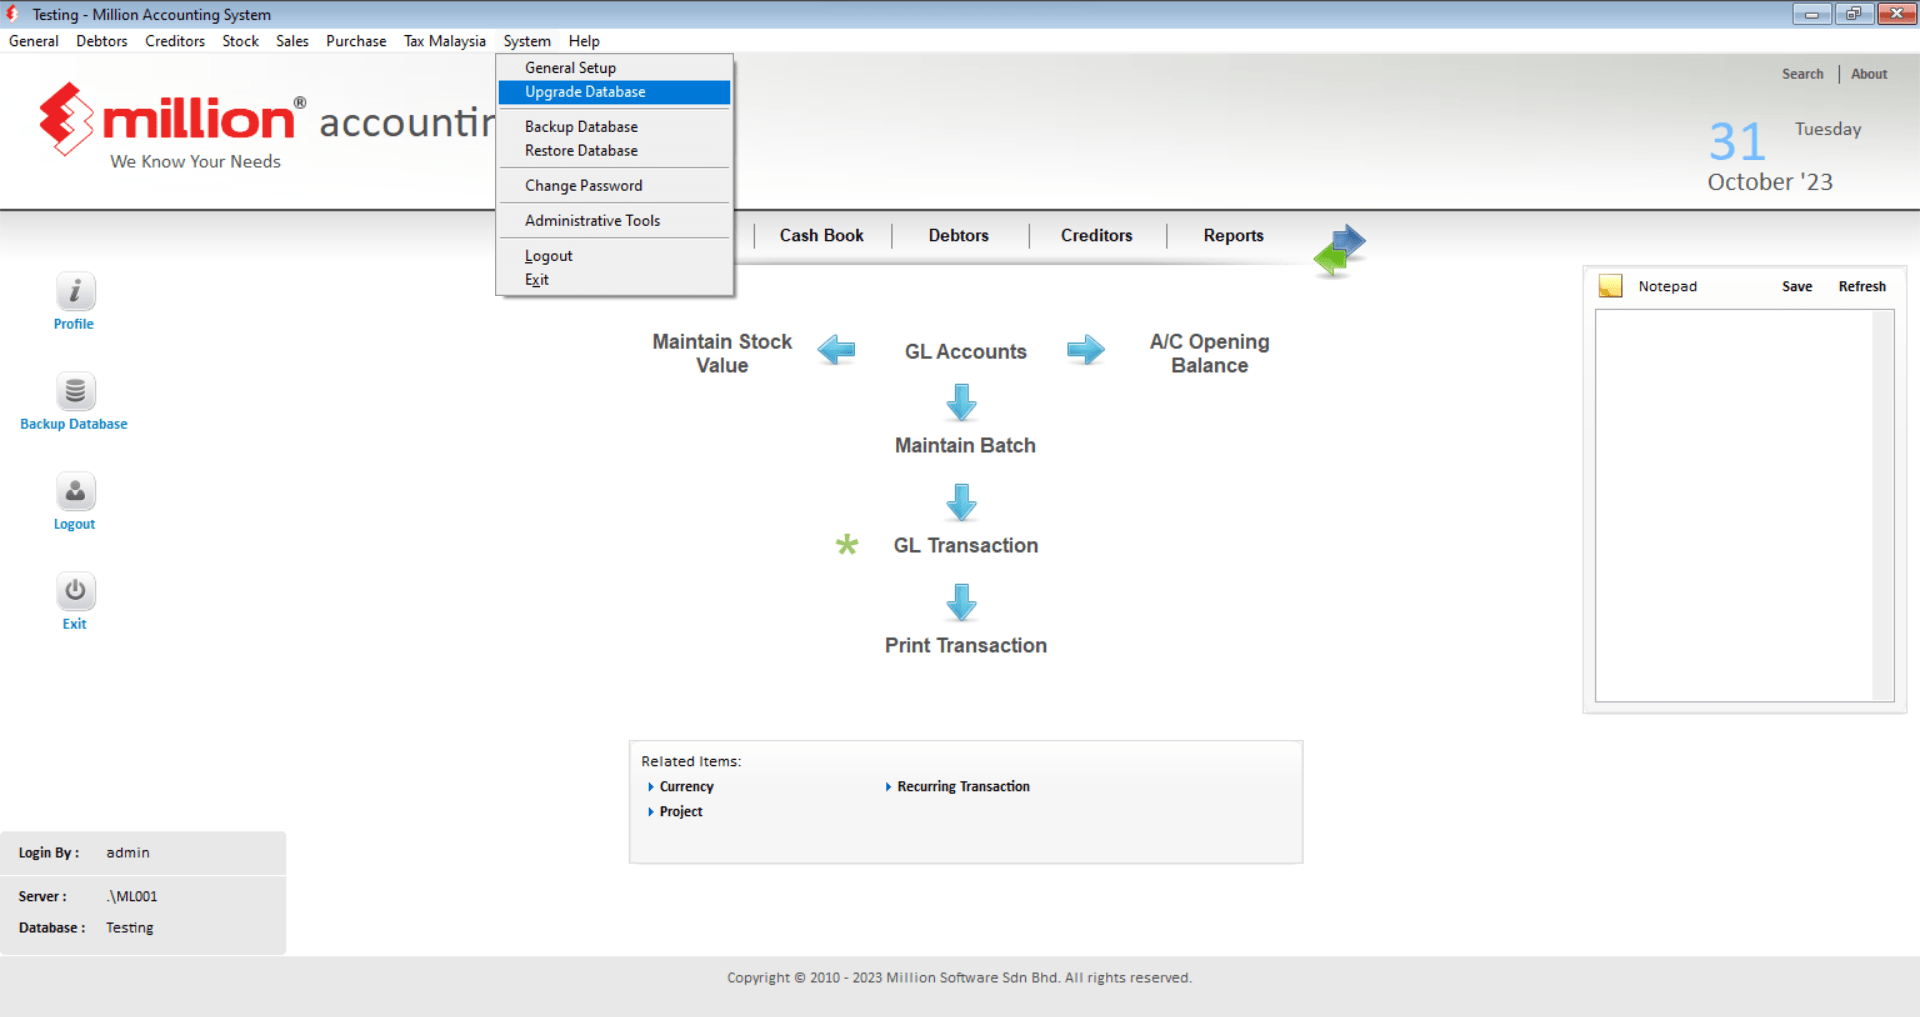Screen dimensions: 1920x1017
Task: Click the Backup Database sidebar icon
Action: click(75, 392)
